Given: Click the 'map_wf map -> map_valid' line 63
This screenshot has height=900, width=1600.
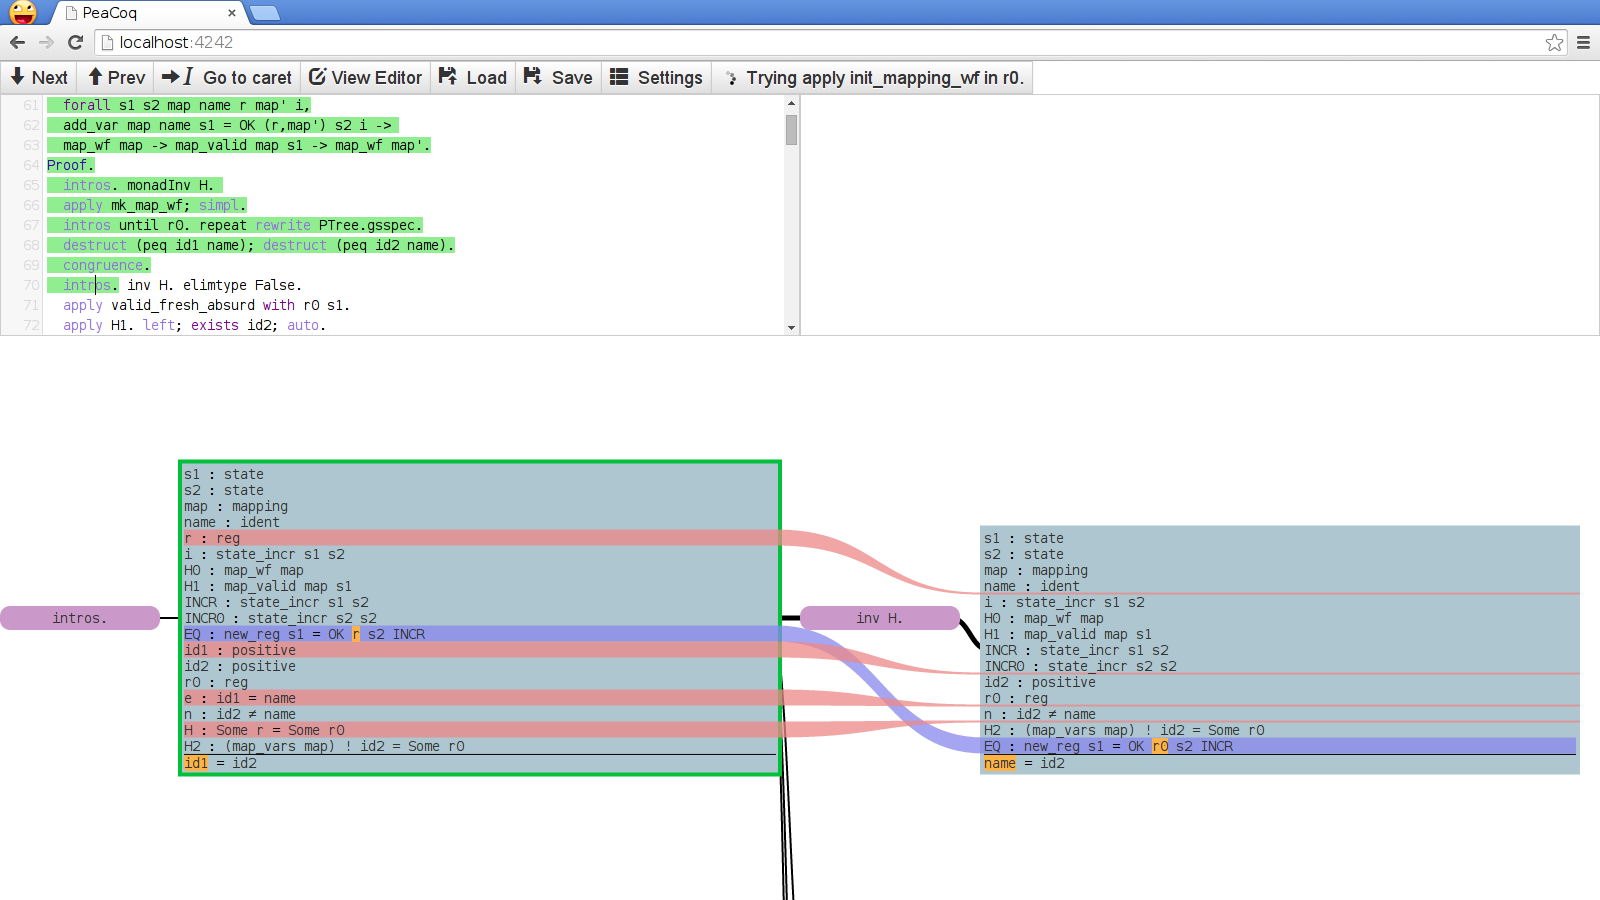Looking at the screenshot, I should [246, 145].
